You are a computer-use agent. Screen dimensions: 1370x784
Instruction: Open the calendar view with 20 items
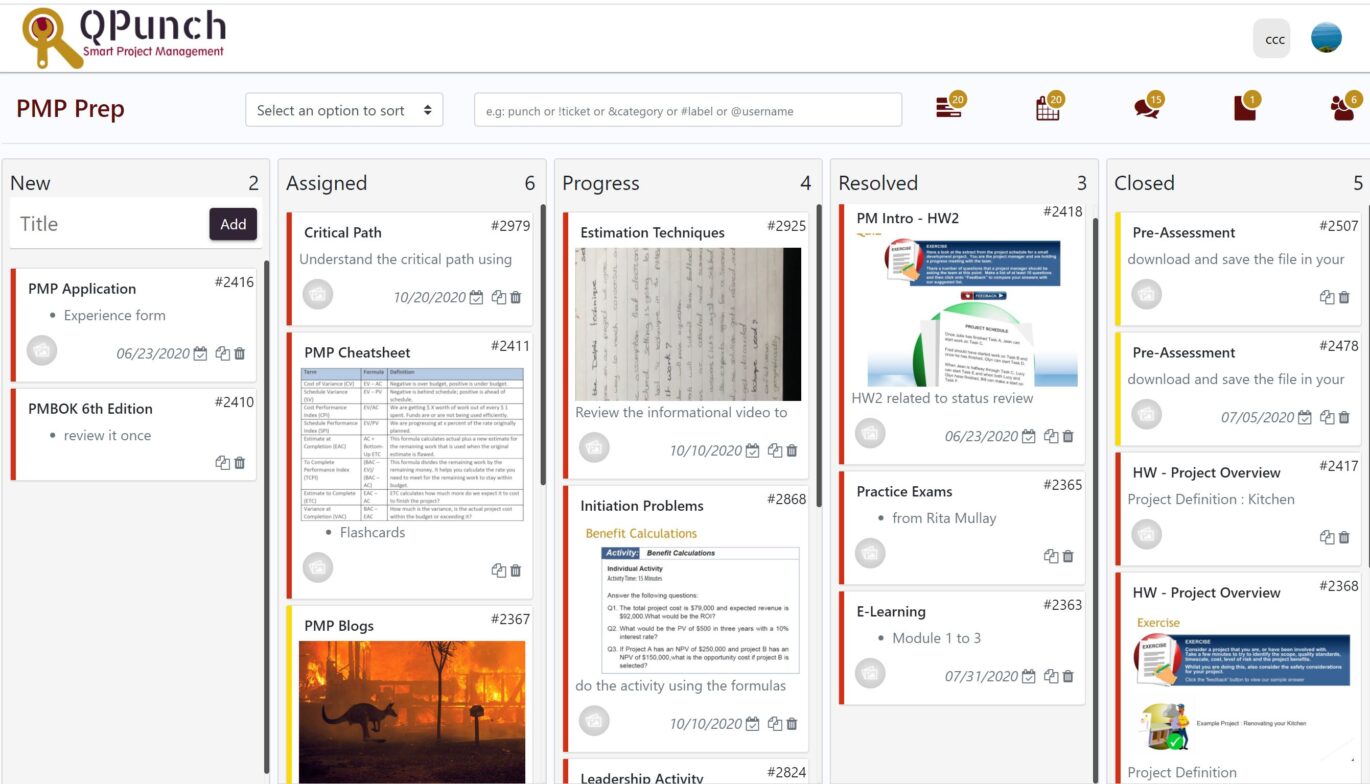tap(1044, 105)
